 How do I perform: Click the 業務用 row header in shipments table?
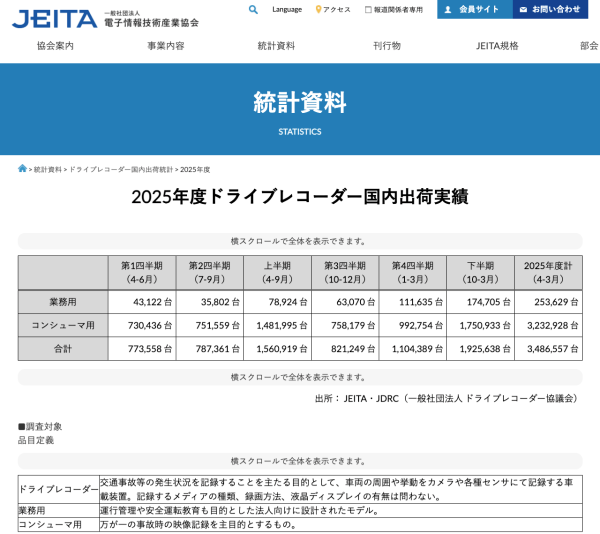[63, 302]
